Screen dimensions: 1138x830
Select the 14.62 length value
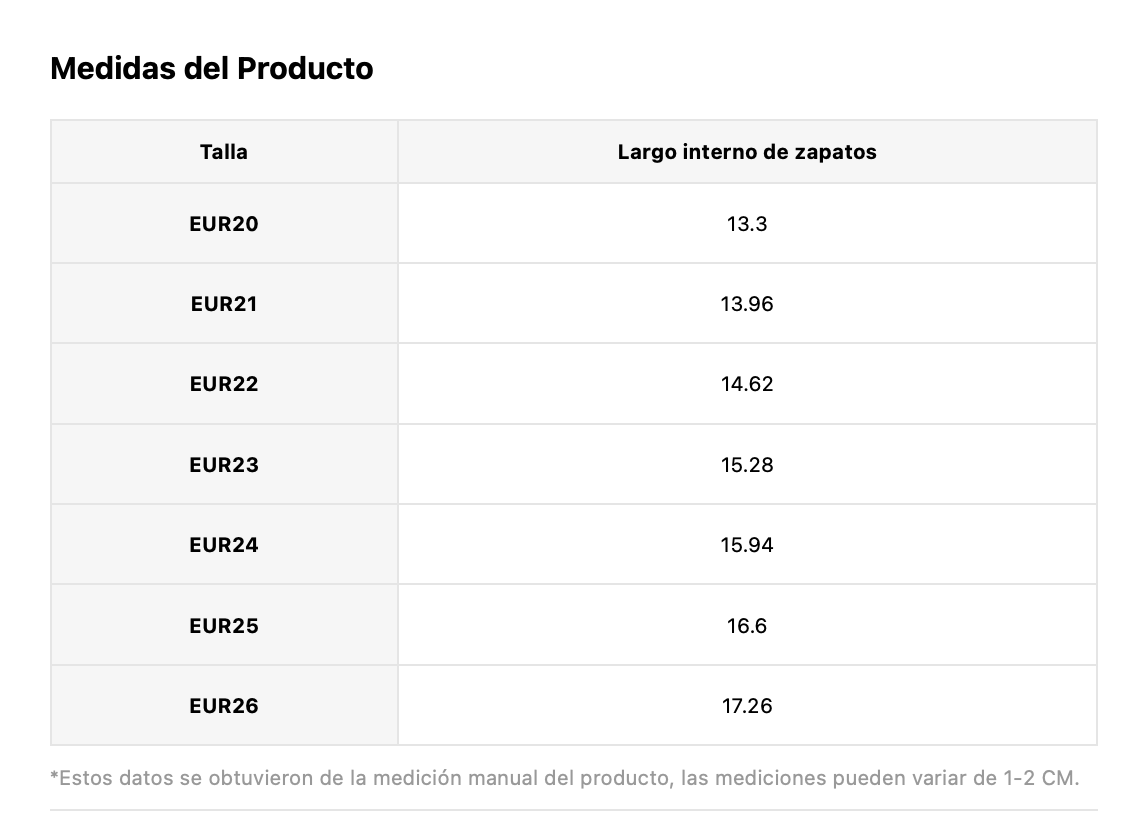pos(747,384)
